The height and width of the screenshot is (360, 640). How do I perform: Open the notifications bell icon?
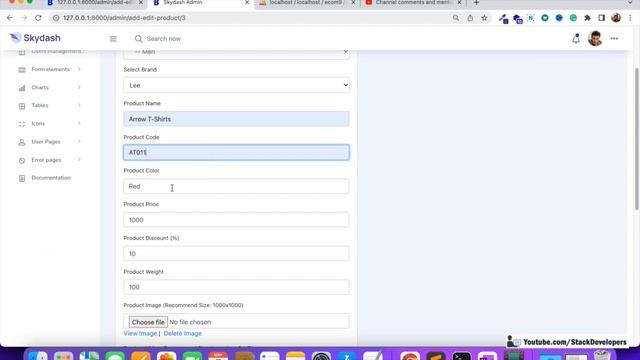pos(576,38)
